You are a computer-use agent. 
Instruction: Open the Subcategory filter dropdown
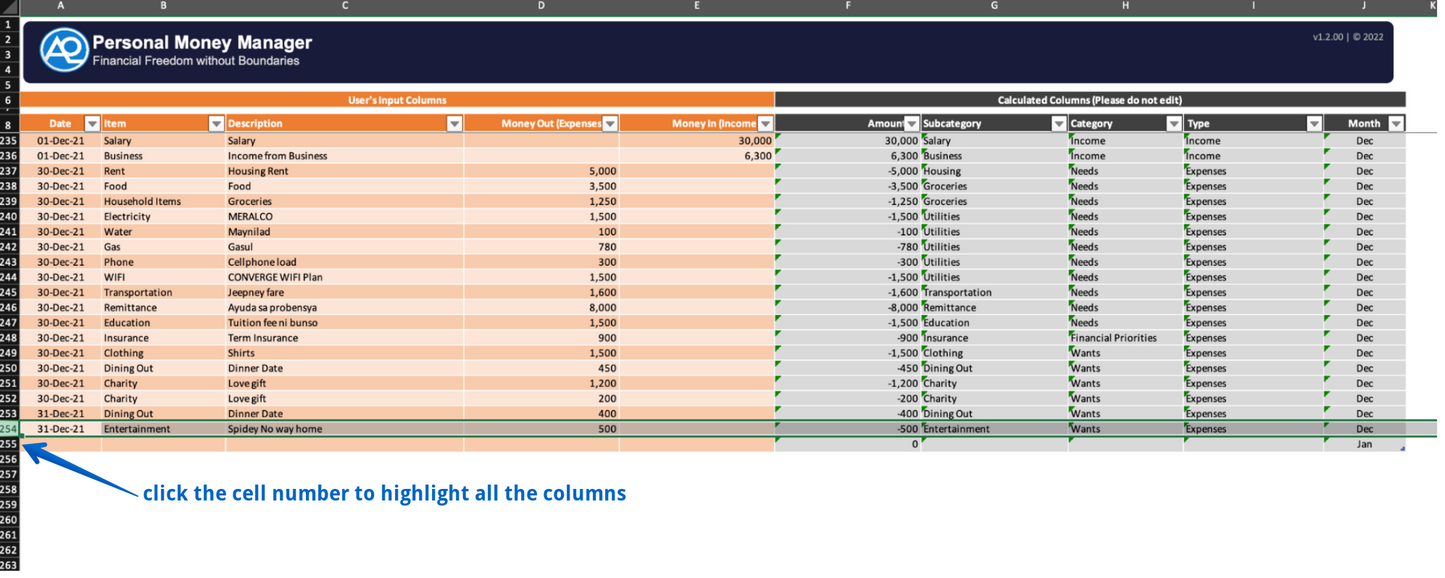click(x=1058, y=124)
